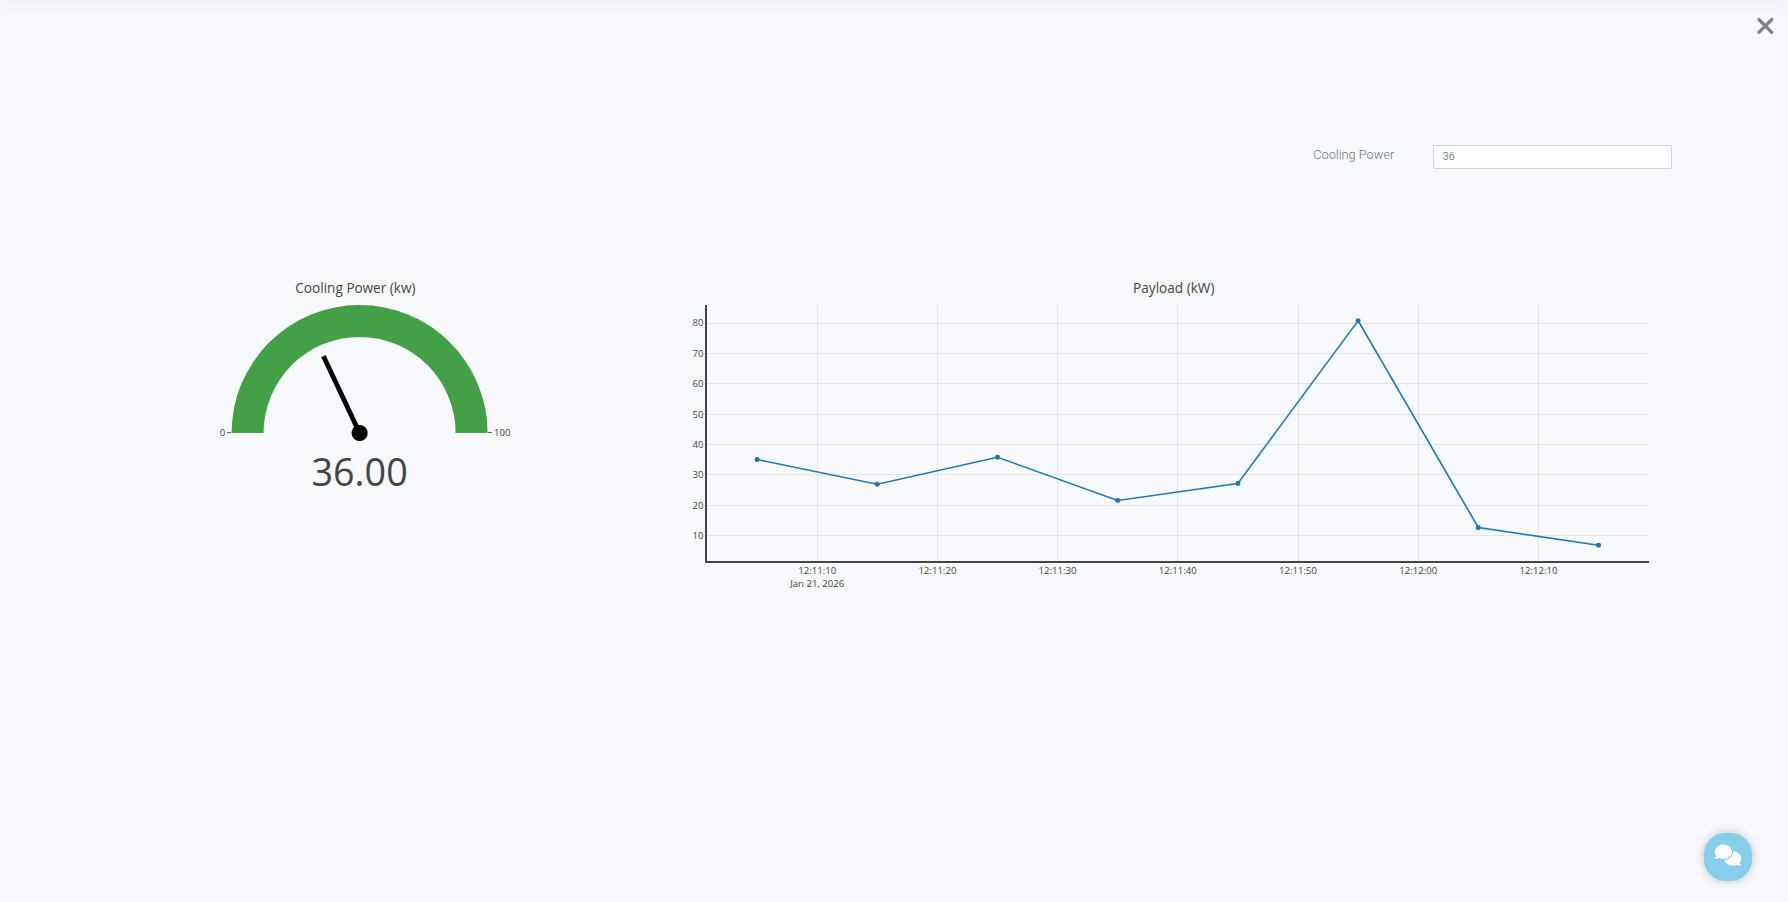Click the 80 label on the y-axis
Screen dimensions: 1788x902
(697, 323)
